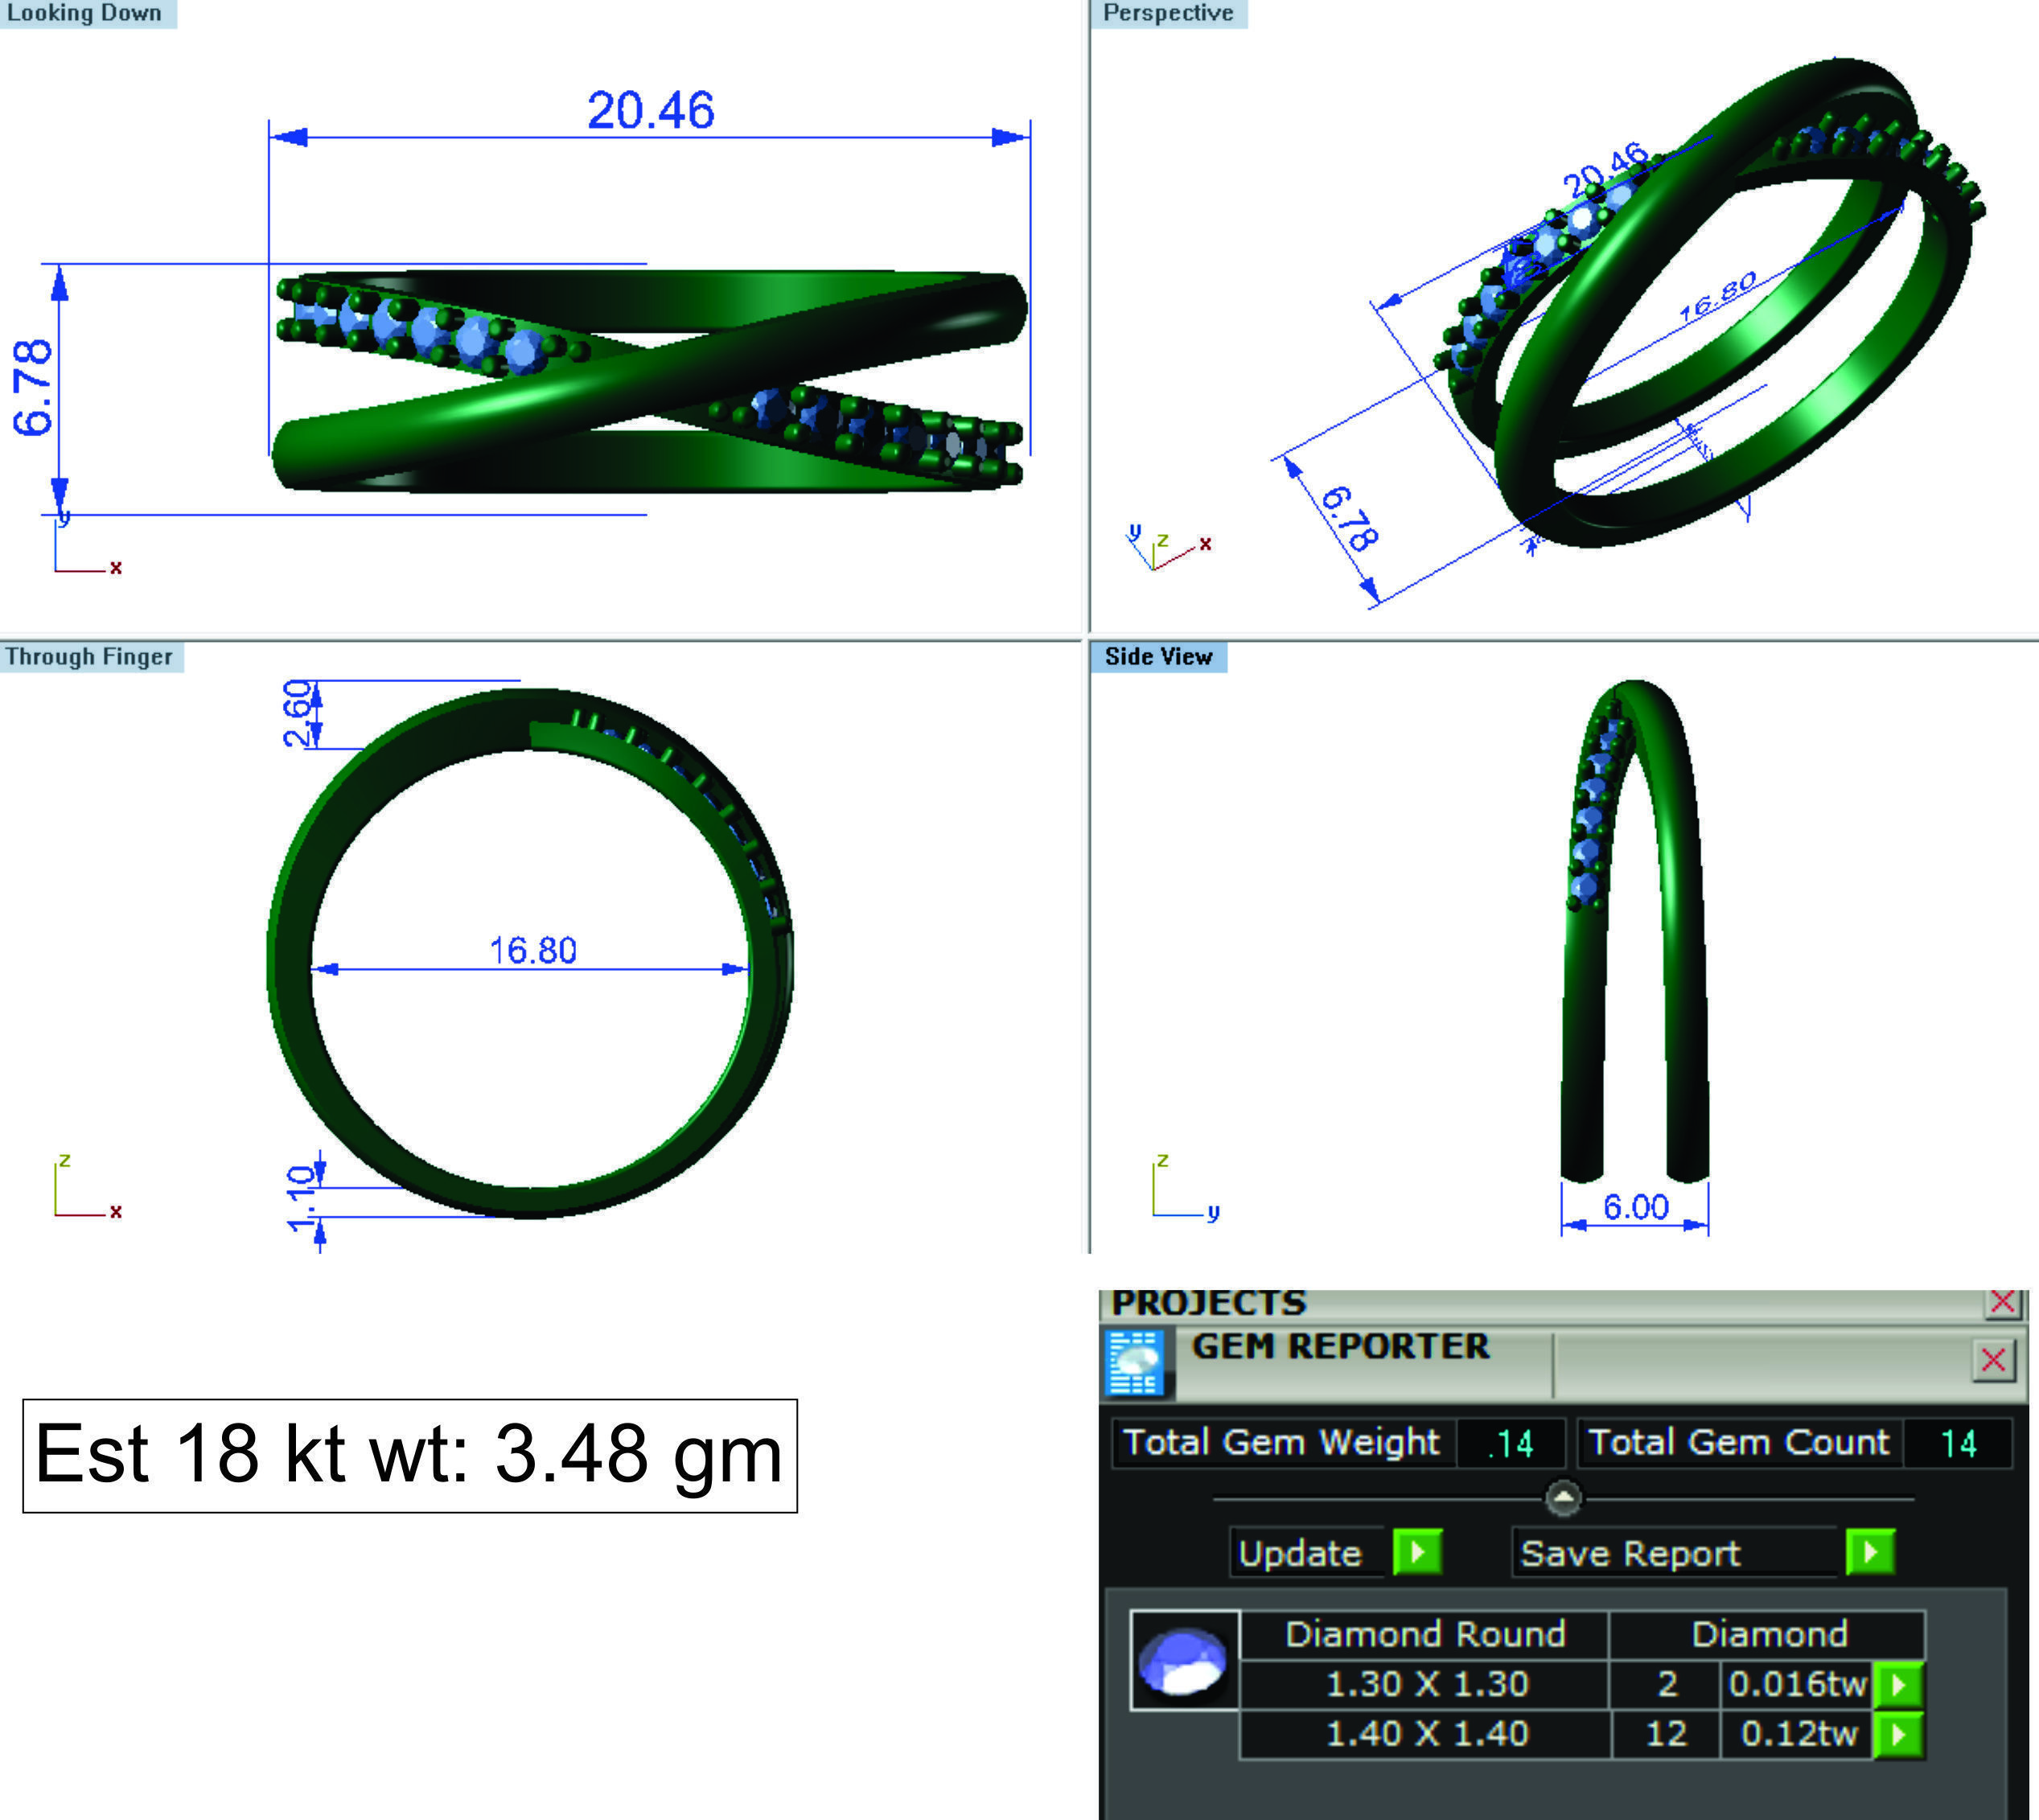This screenshot has width=2039, height=1820.
Task: Click green arrow next to Update
Action: point(1417,1552)
